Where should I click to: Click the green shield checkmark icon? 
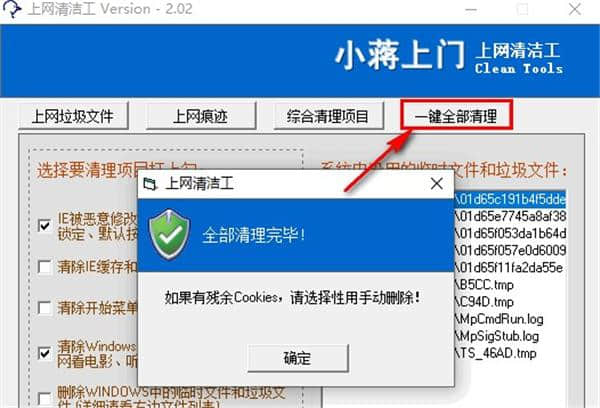point(170,234)
